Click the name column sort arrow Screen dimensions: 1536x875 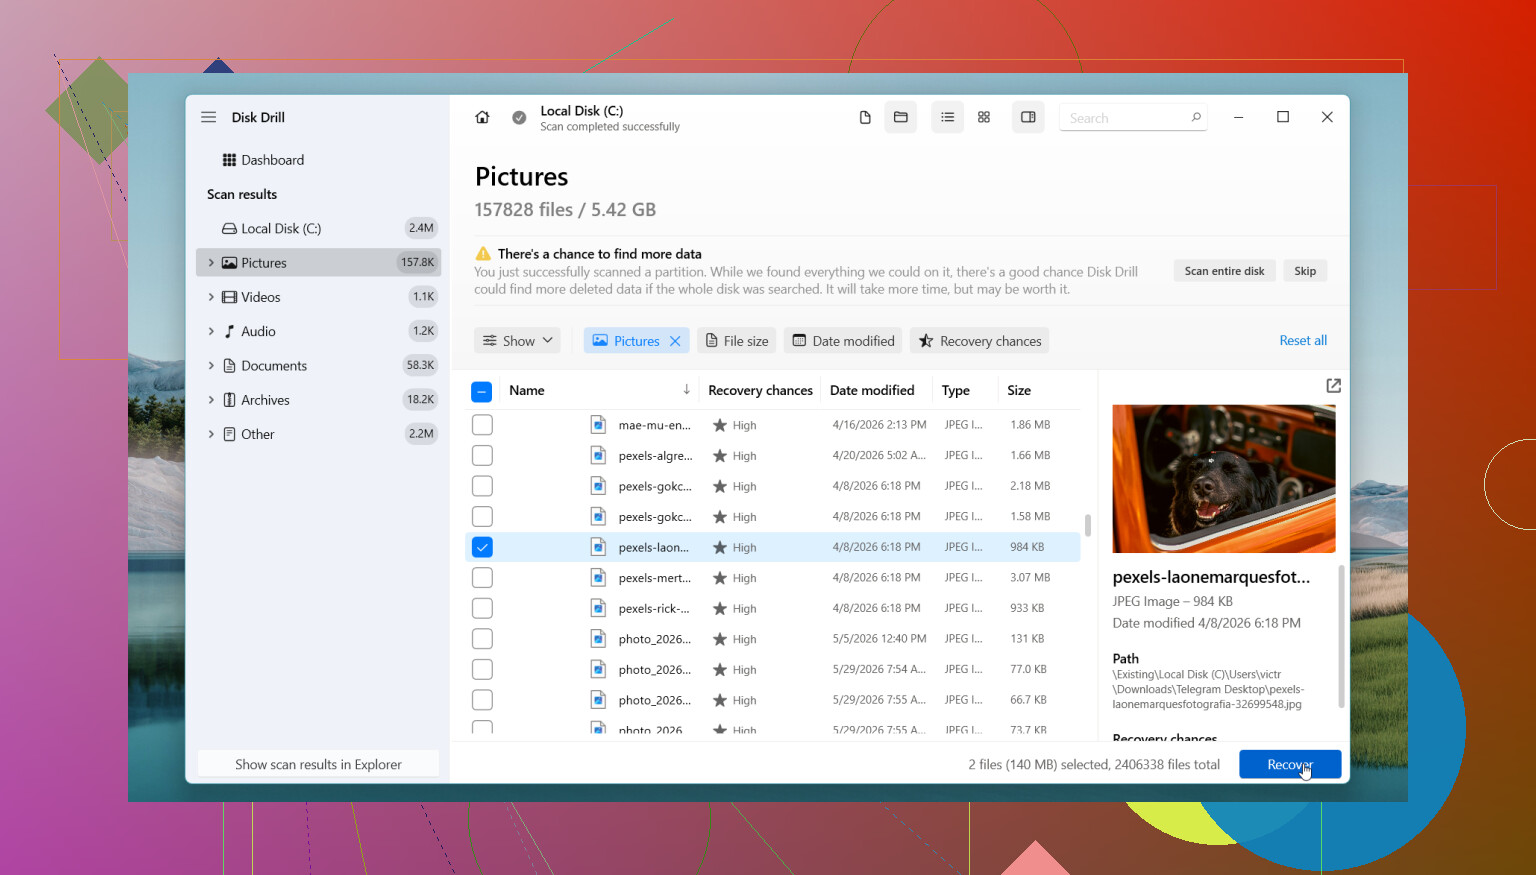tap(686, 390)
